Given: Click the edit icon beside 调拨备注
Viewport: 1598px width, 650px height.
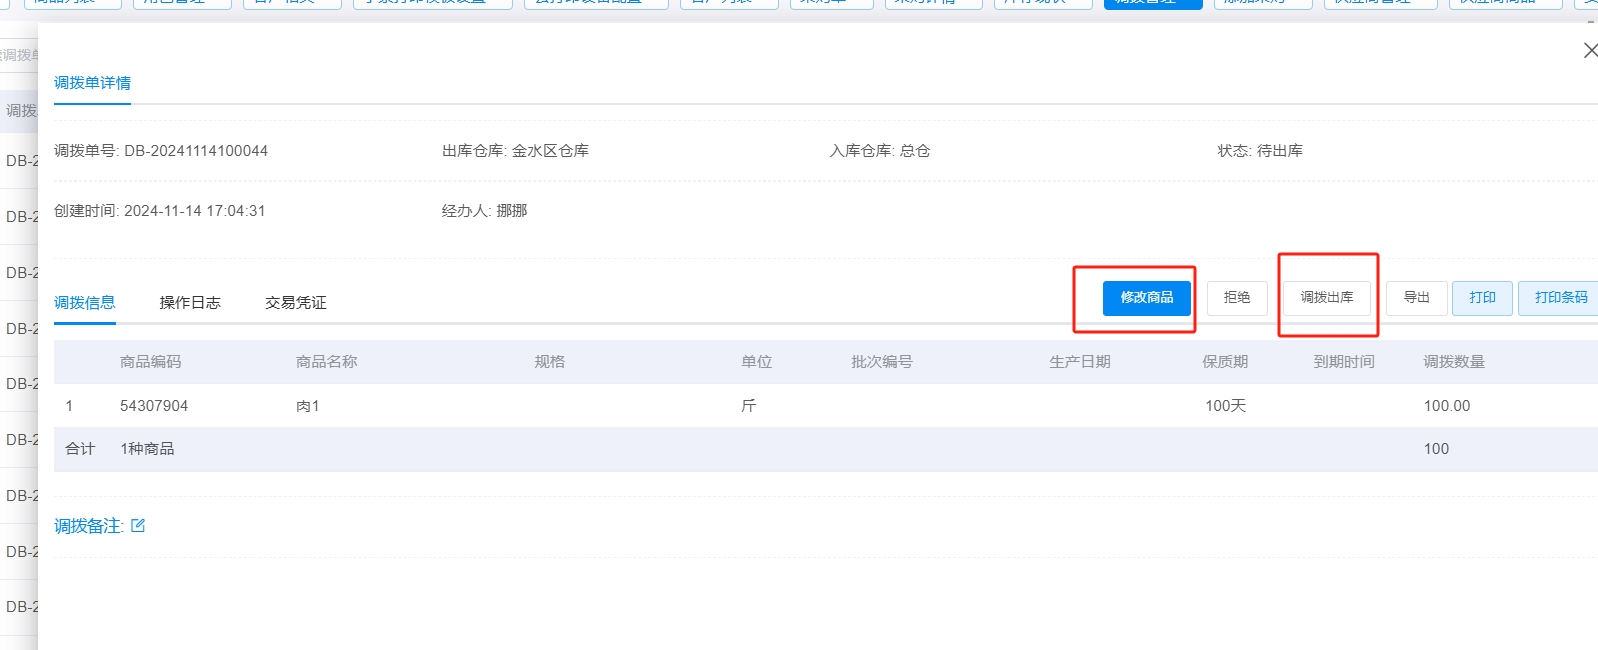Looking at the screenshot, I should (138, 525).
